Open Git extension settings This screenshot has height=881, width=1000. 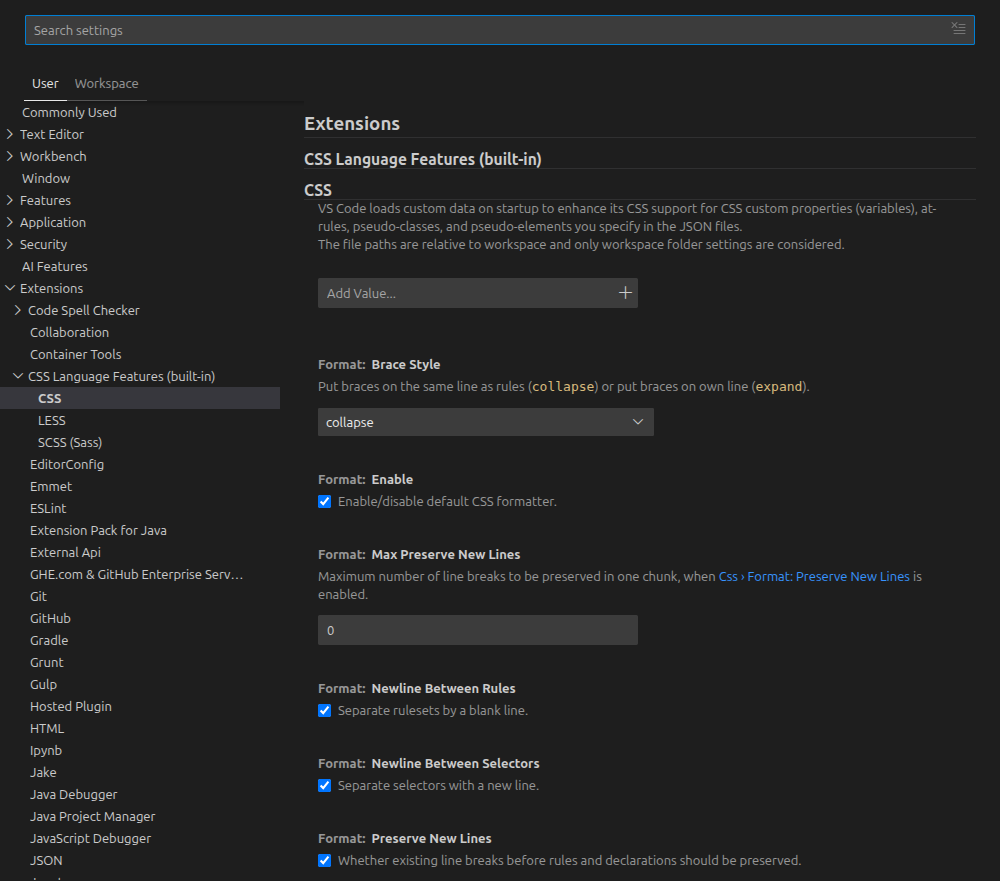pos(38,596)
